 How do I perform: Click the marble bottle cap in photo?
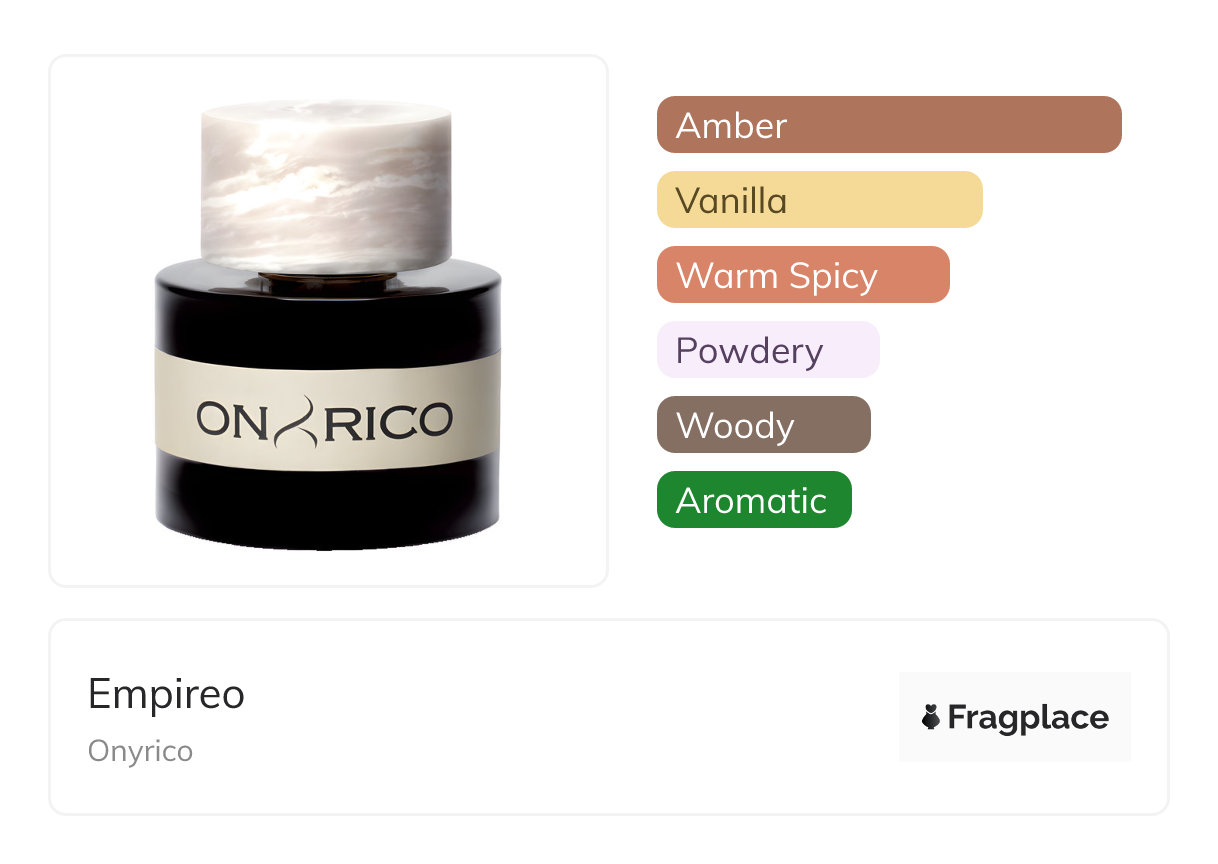point(326,186)
